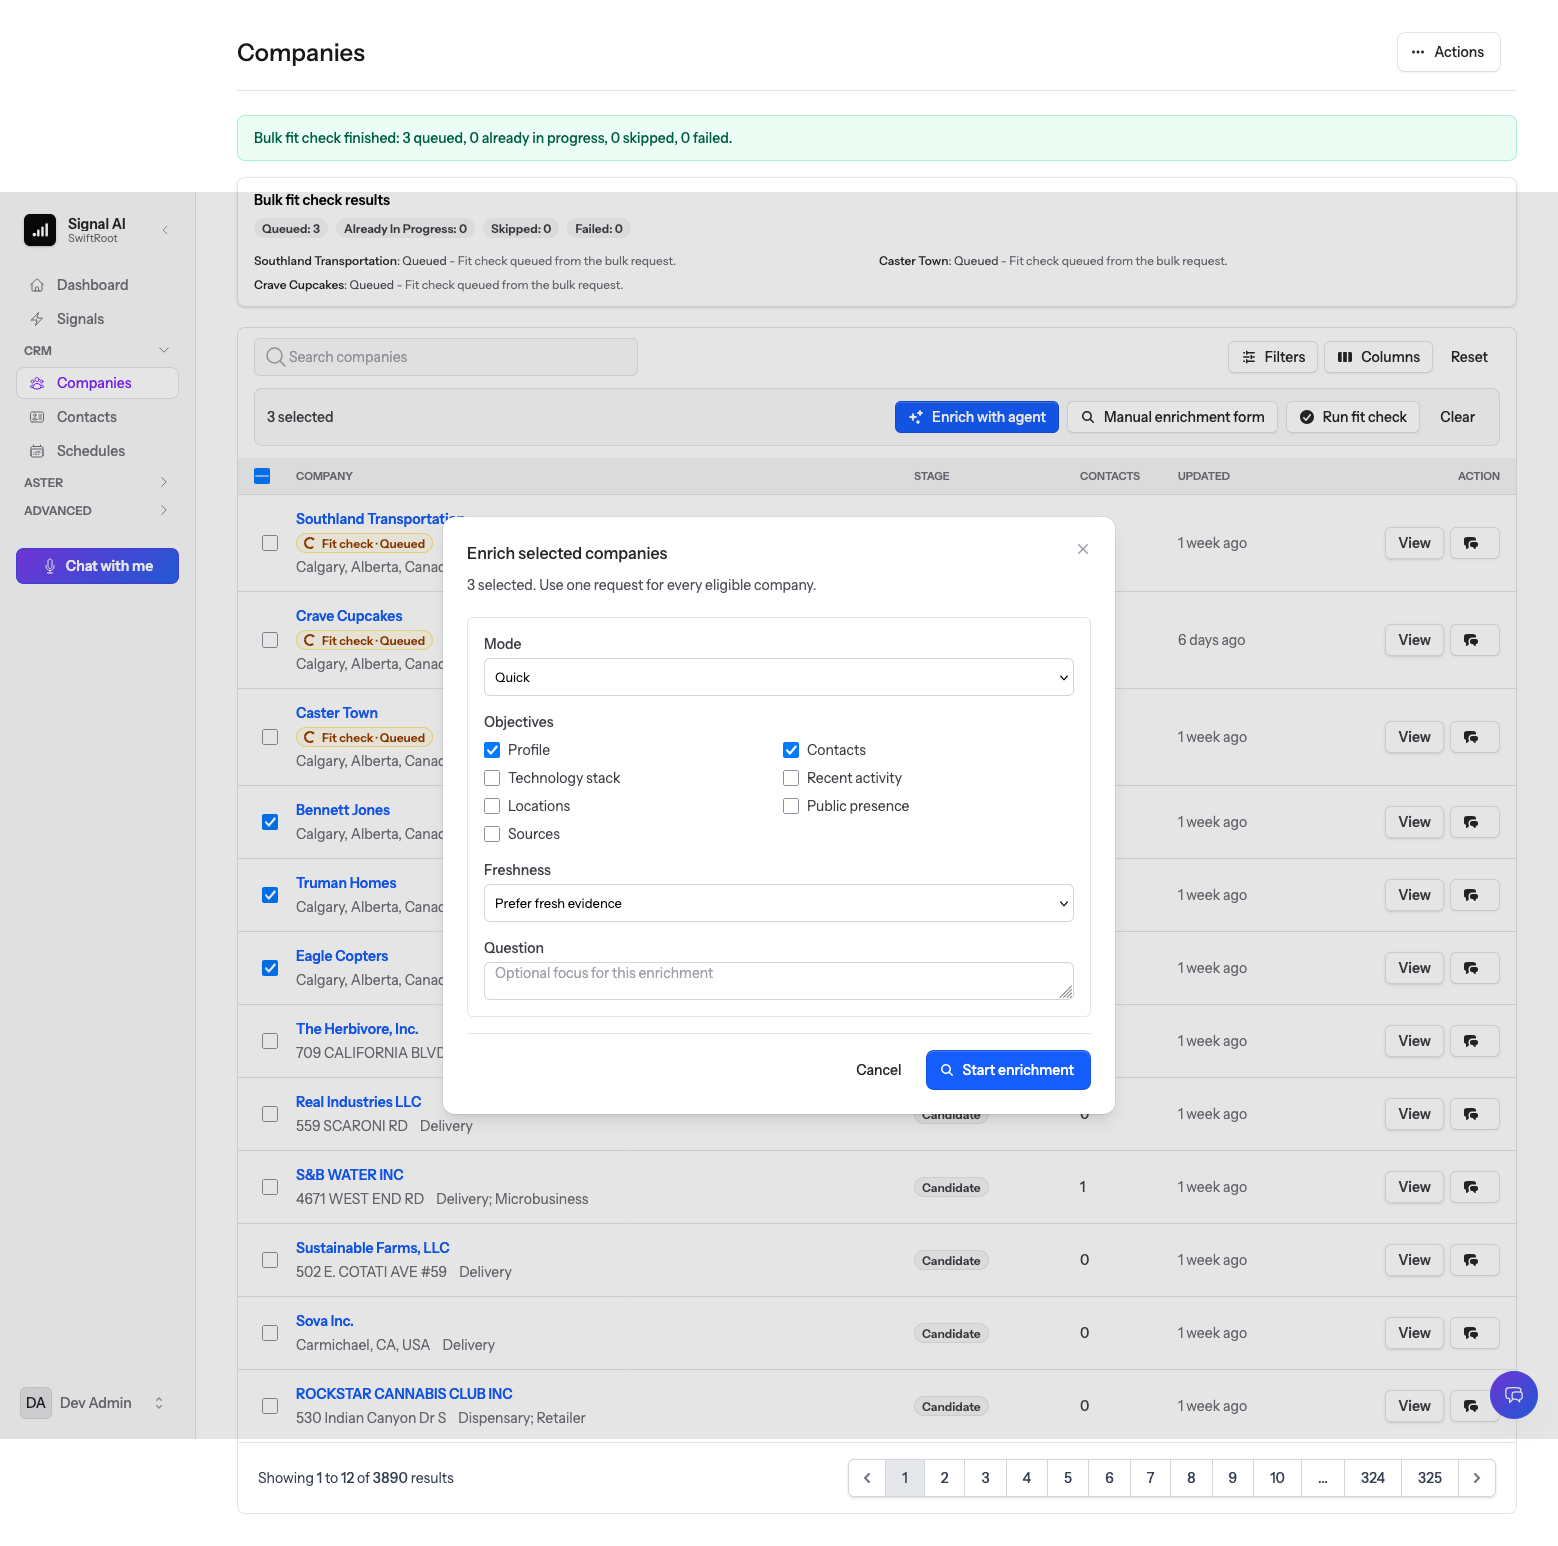This screenshot has width=1558, height=1546.
Task: Deselect Eagle Copters row checkbox
Action: (270, 968)
